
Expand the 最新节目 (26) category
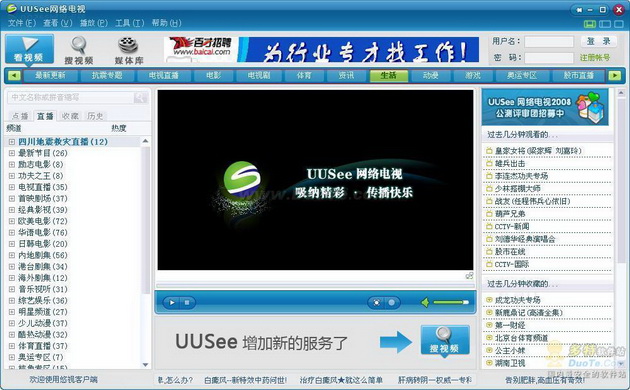pyautogui.click(x=12, y=153)
